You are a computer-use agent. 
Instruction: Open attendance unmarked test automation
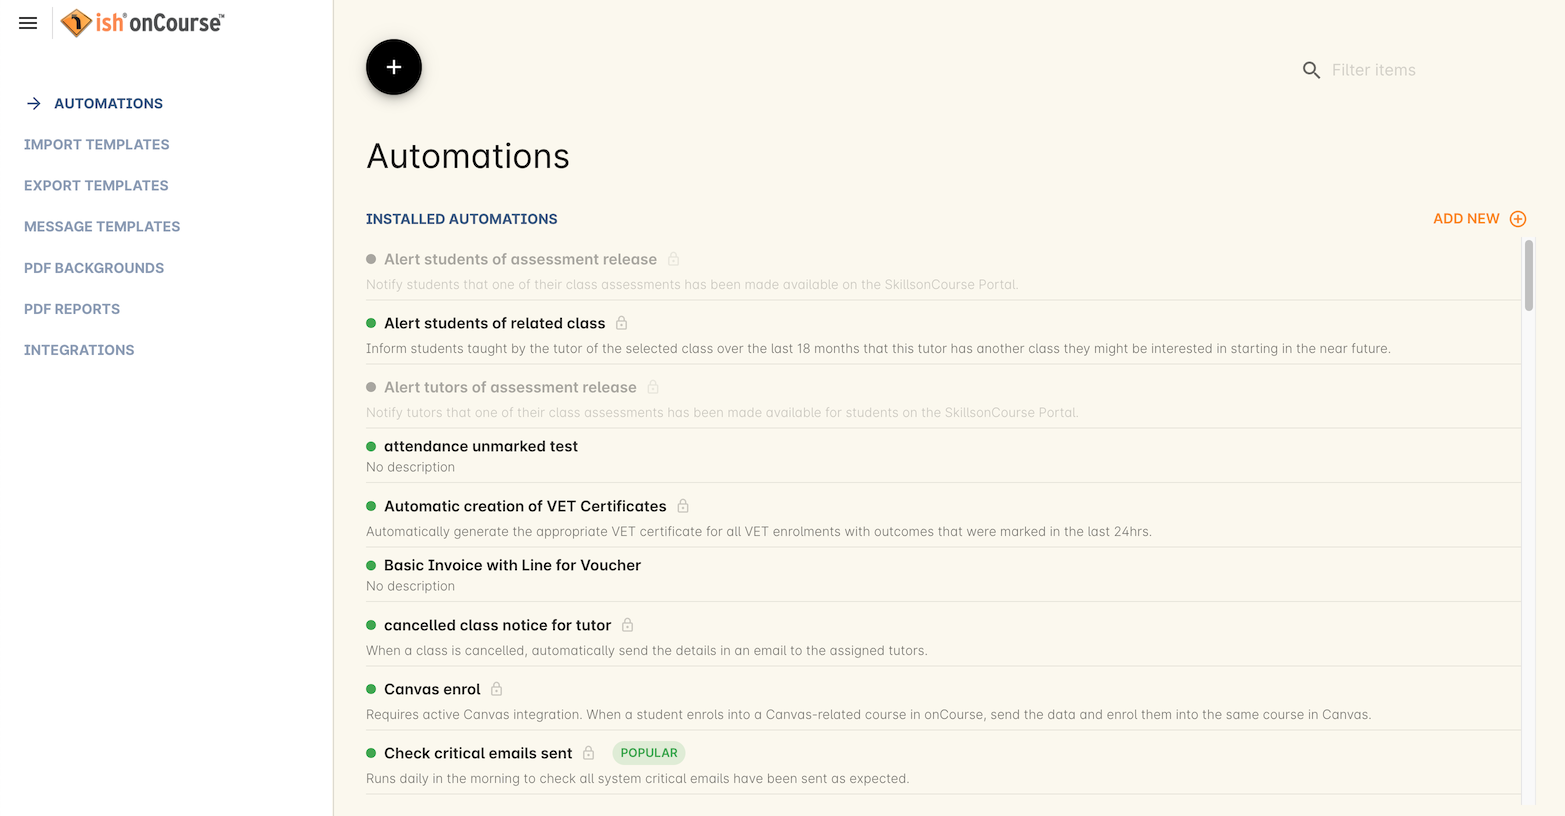[481, 446]
